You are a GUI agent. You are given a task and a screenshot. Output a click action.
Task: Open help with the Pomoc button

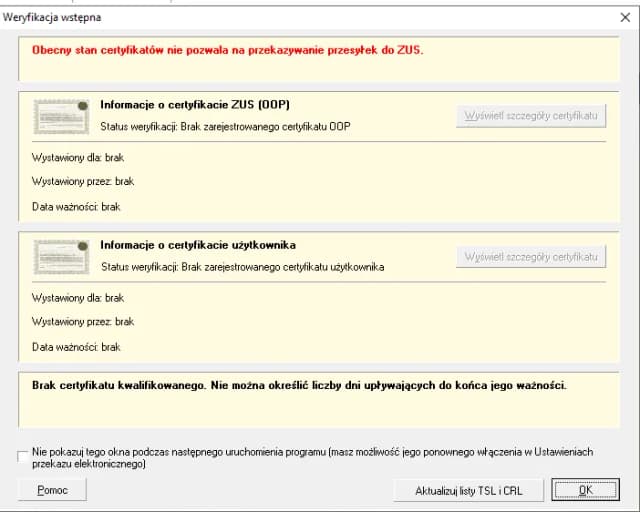(x=52, y=490)
